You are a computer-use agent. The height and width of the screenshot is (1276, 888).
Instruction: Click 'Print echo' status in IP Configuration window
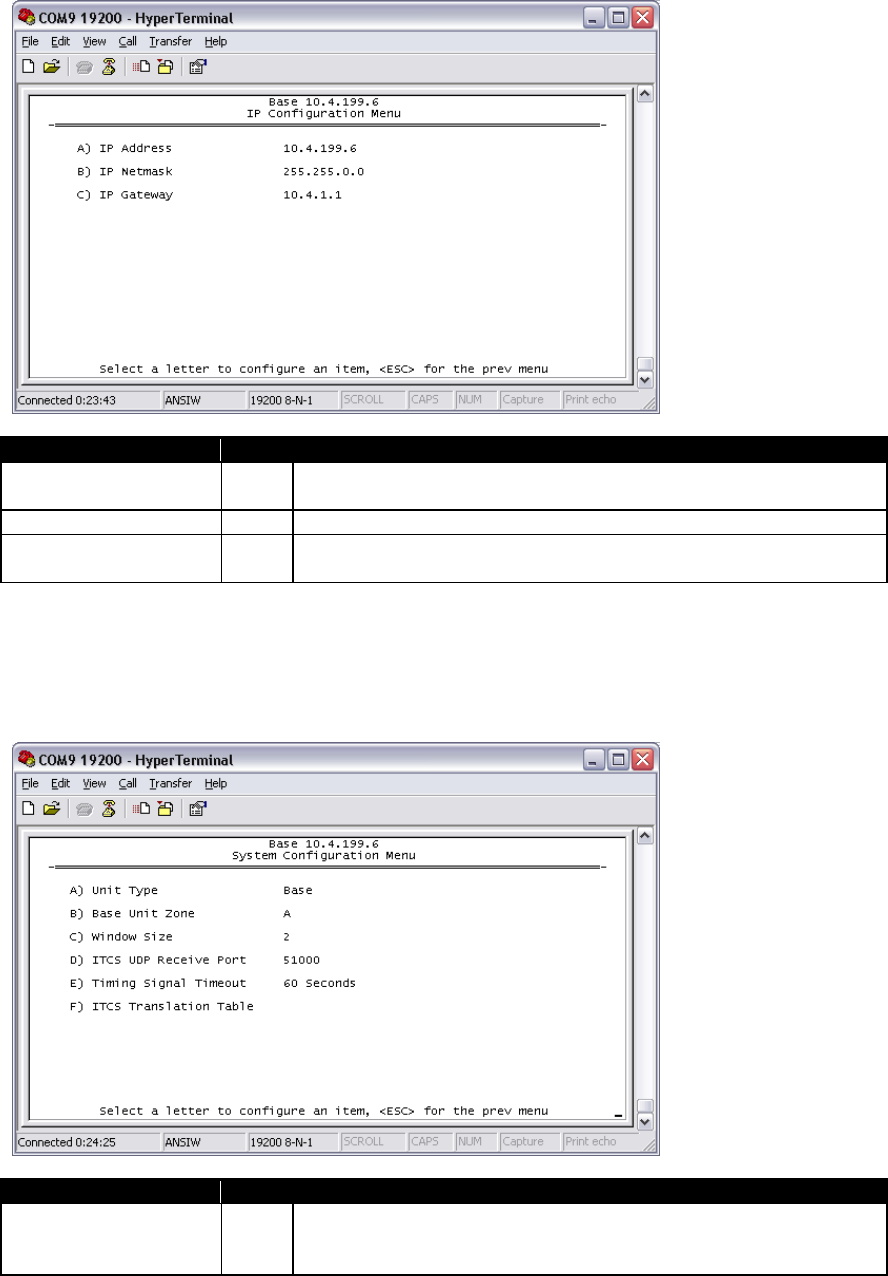tap(598, 400)
